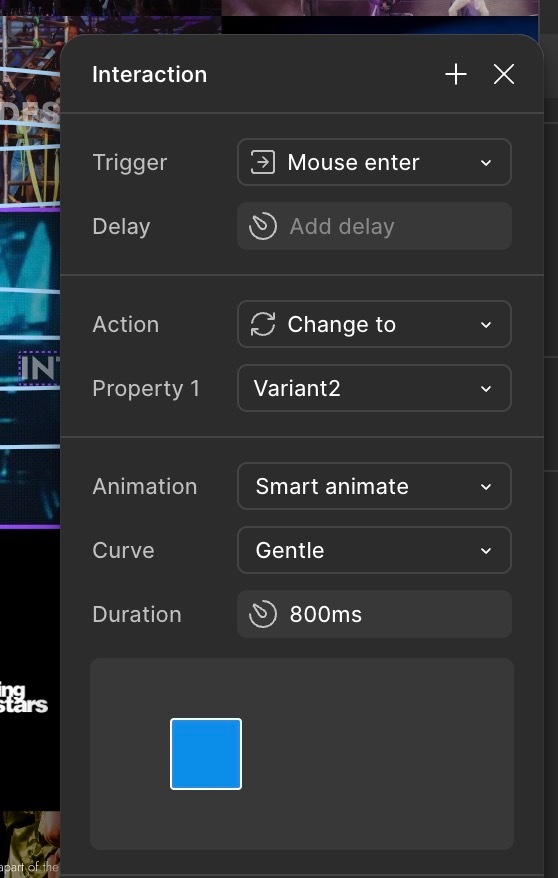Screen dimensions: 558x878
Task: Click the Add delay input field
Action: pos(374,226)
